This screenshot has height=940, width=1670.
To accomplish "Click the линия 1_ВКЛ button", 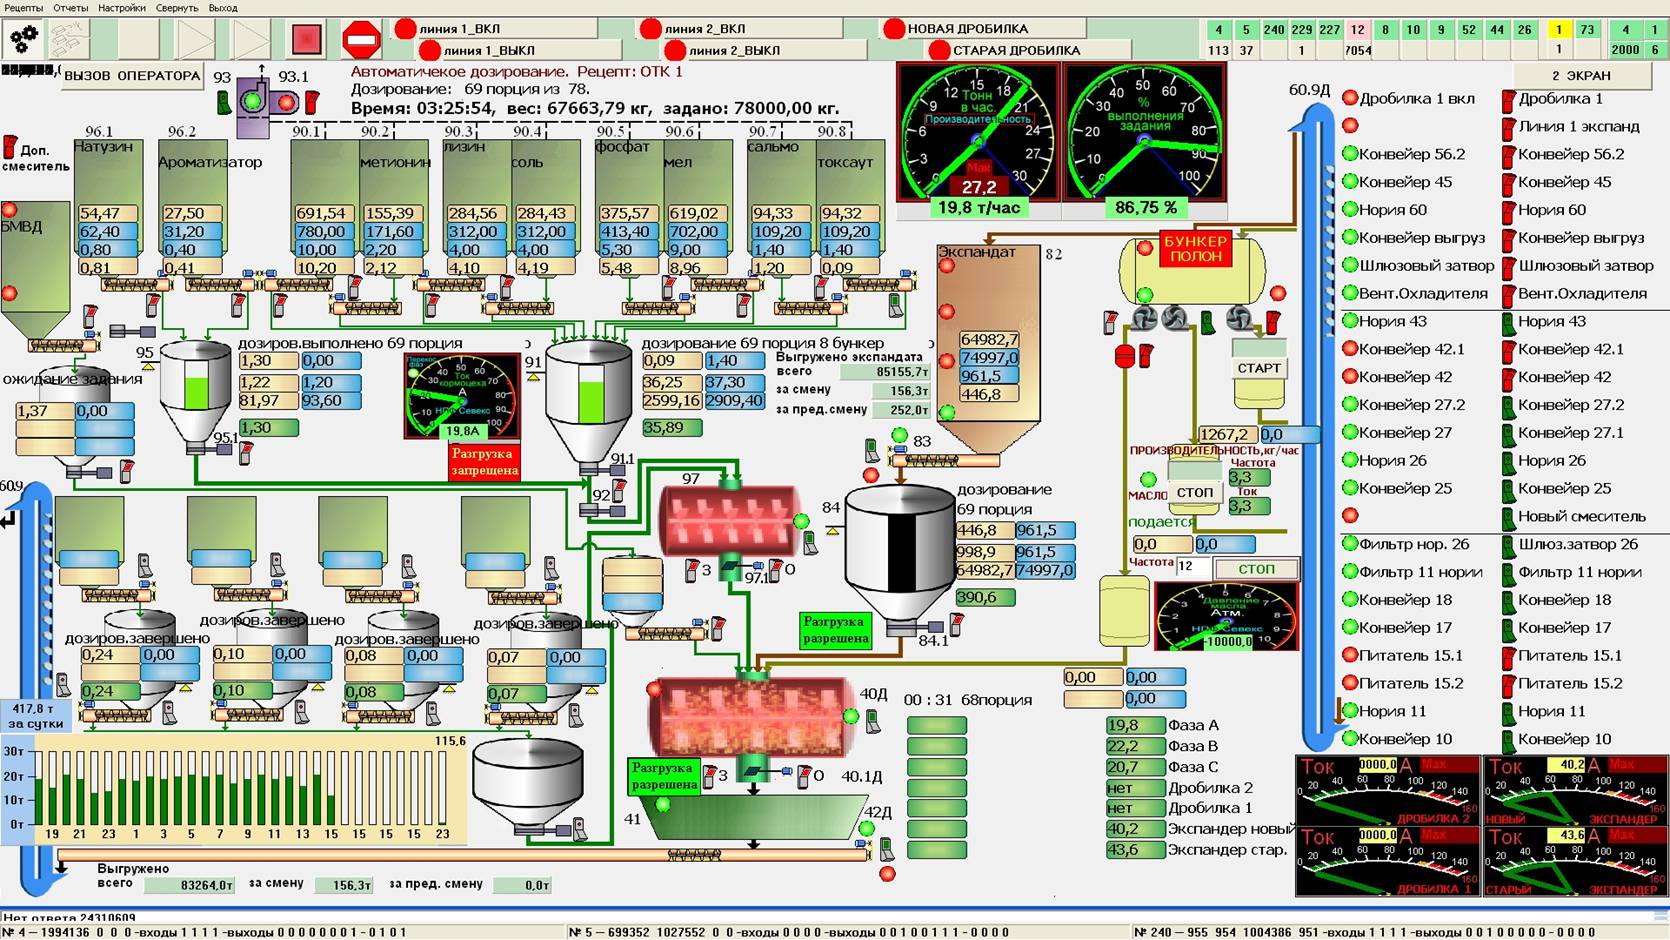I will click(x=495, y=29).
